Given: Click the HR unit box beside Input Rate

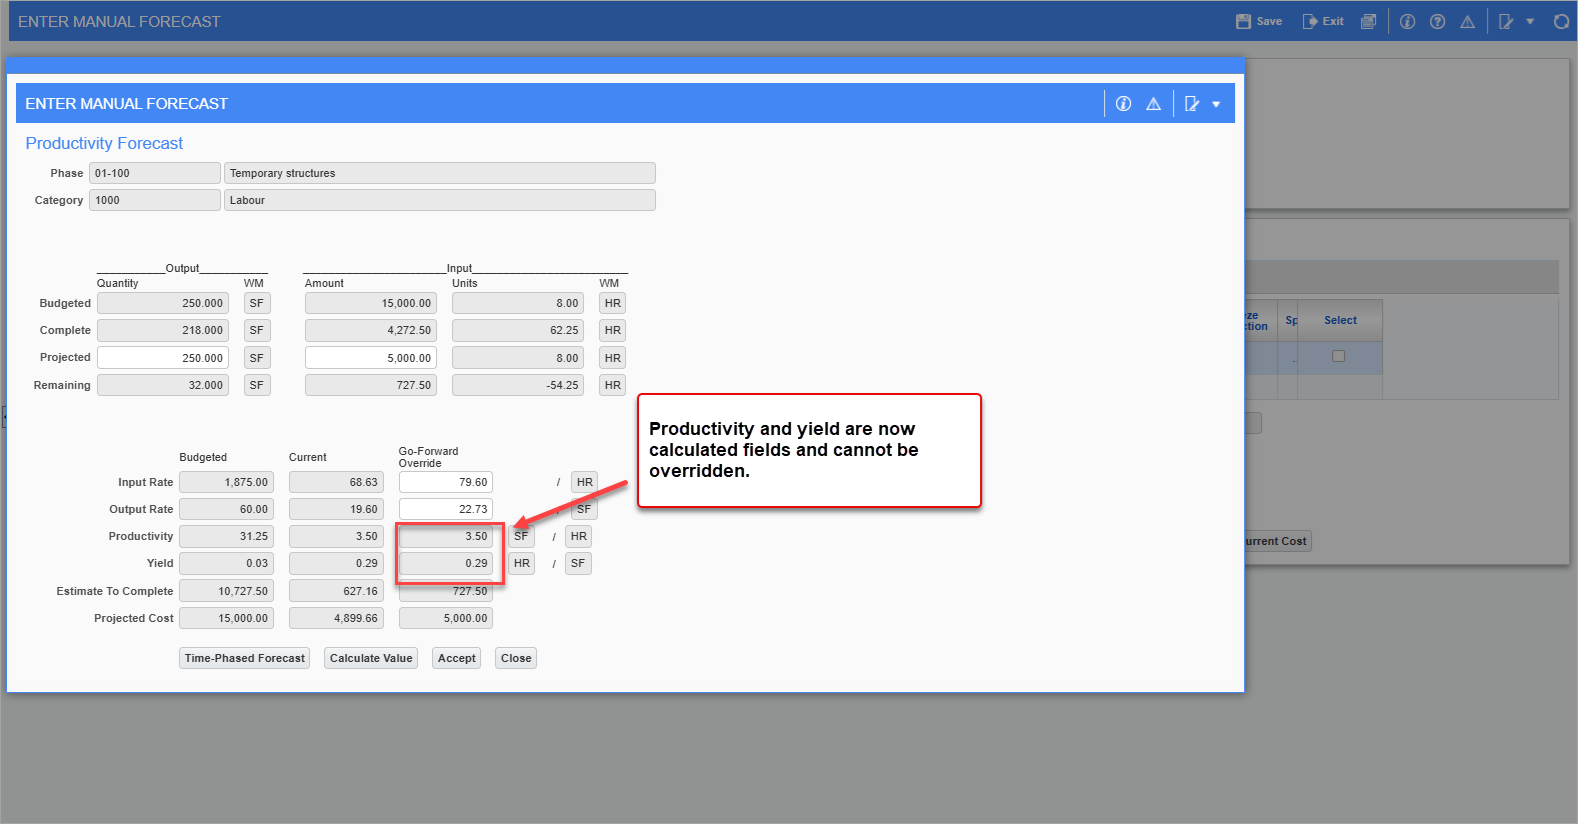Looking at the screenshot, I should (x=585, y=482).
